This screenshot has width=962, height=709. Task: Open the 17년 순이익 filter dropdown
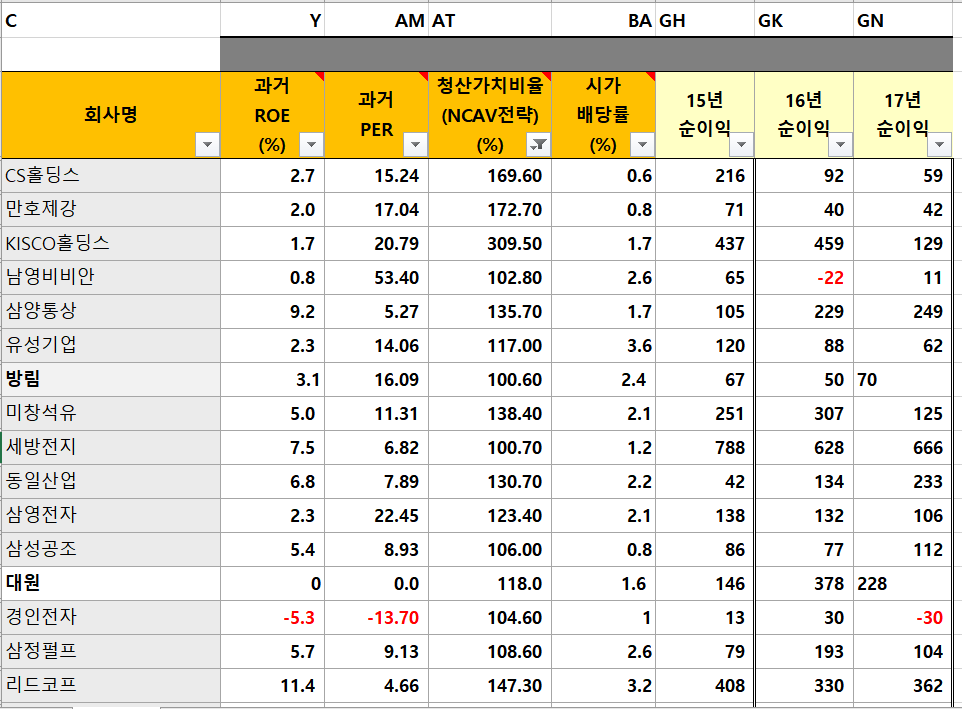(x=940, y=145)
